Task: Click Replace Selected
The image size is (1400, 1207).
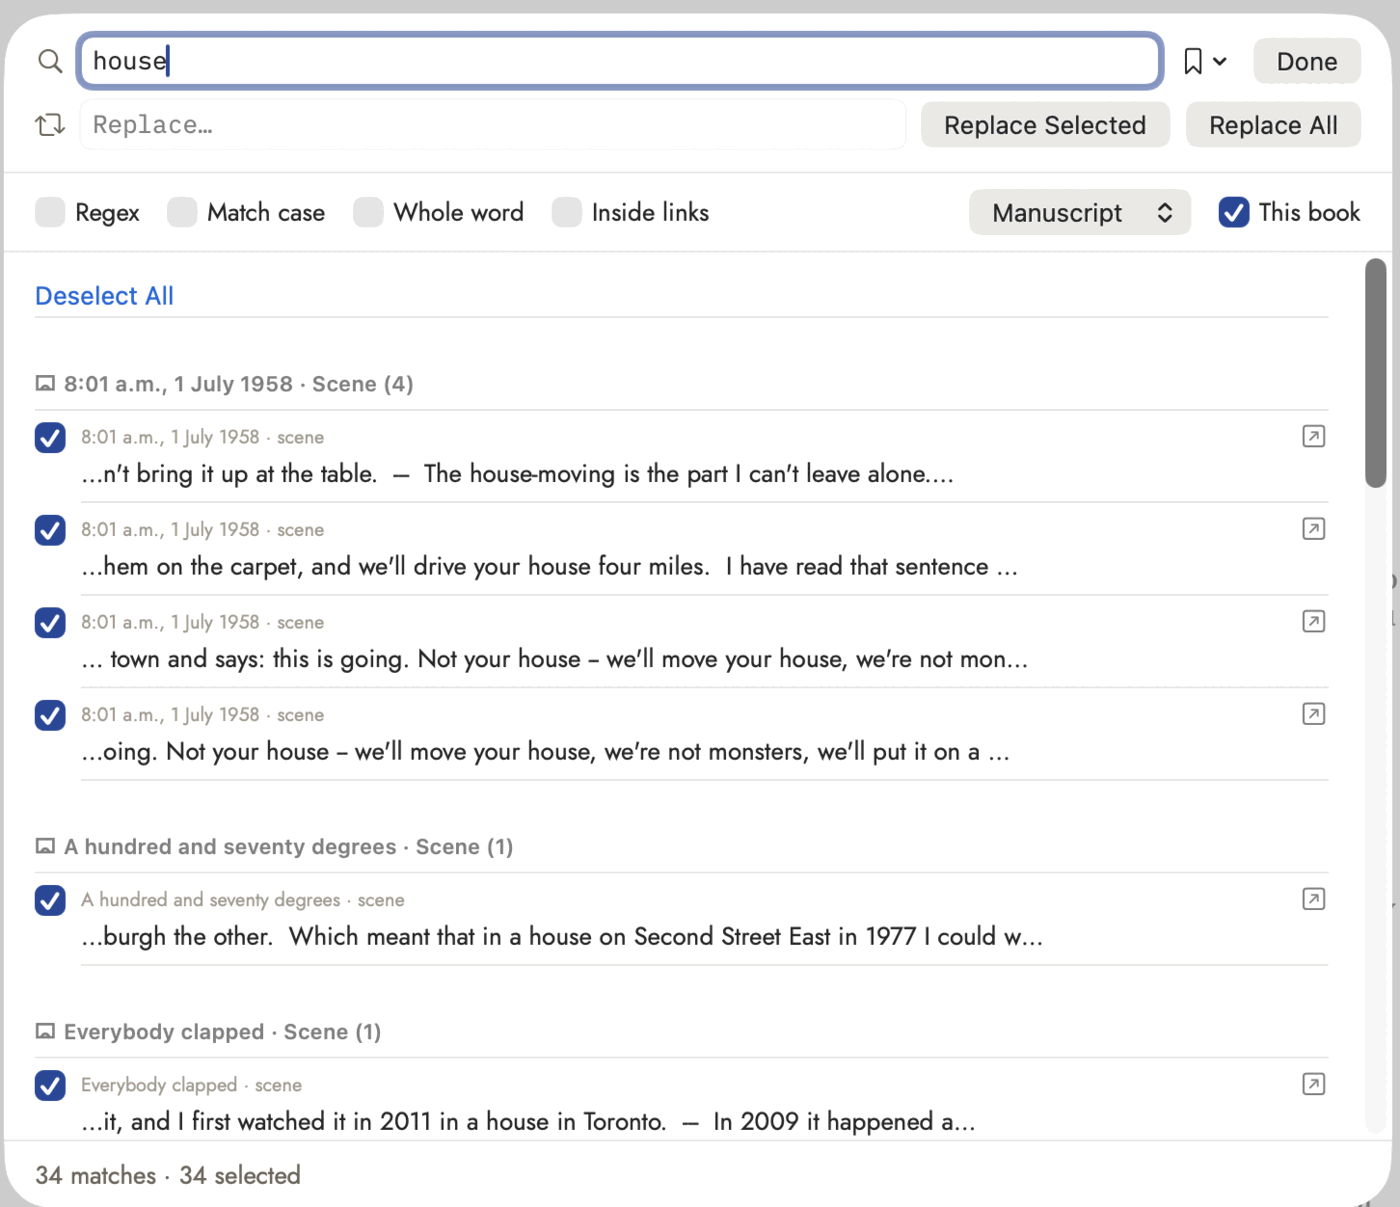Action: pos(1045,125)
